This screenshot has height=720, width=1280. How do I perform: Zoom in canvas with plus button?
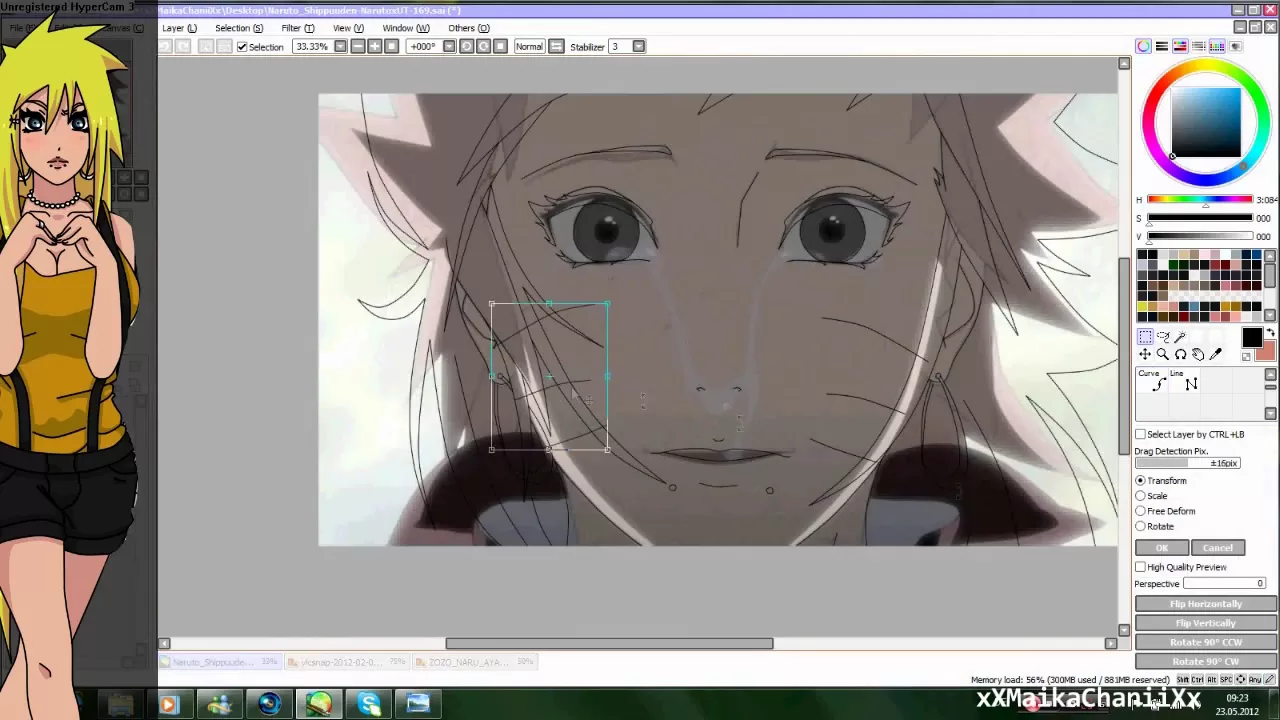click(x=374, y=46)
